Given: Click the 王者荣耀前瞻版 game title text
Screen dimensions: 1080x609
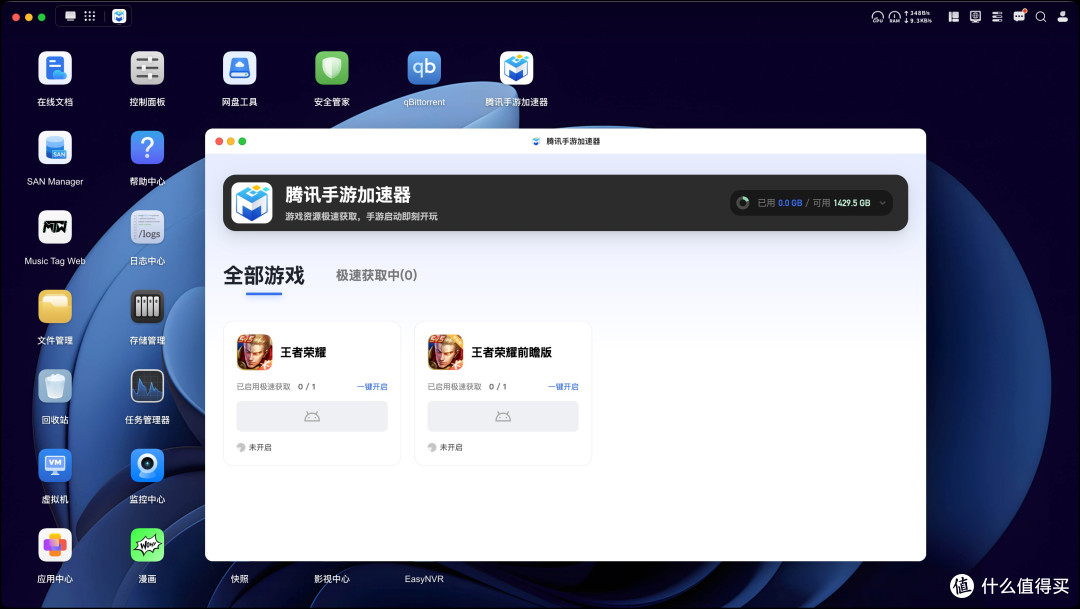Looking at the screenshot, I should pos(511,352).
